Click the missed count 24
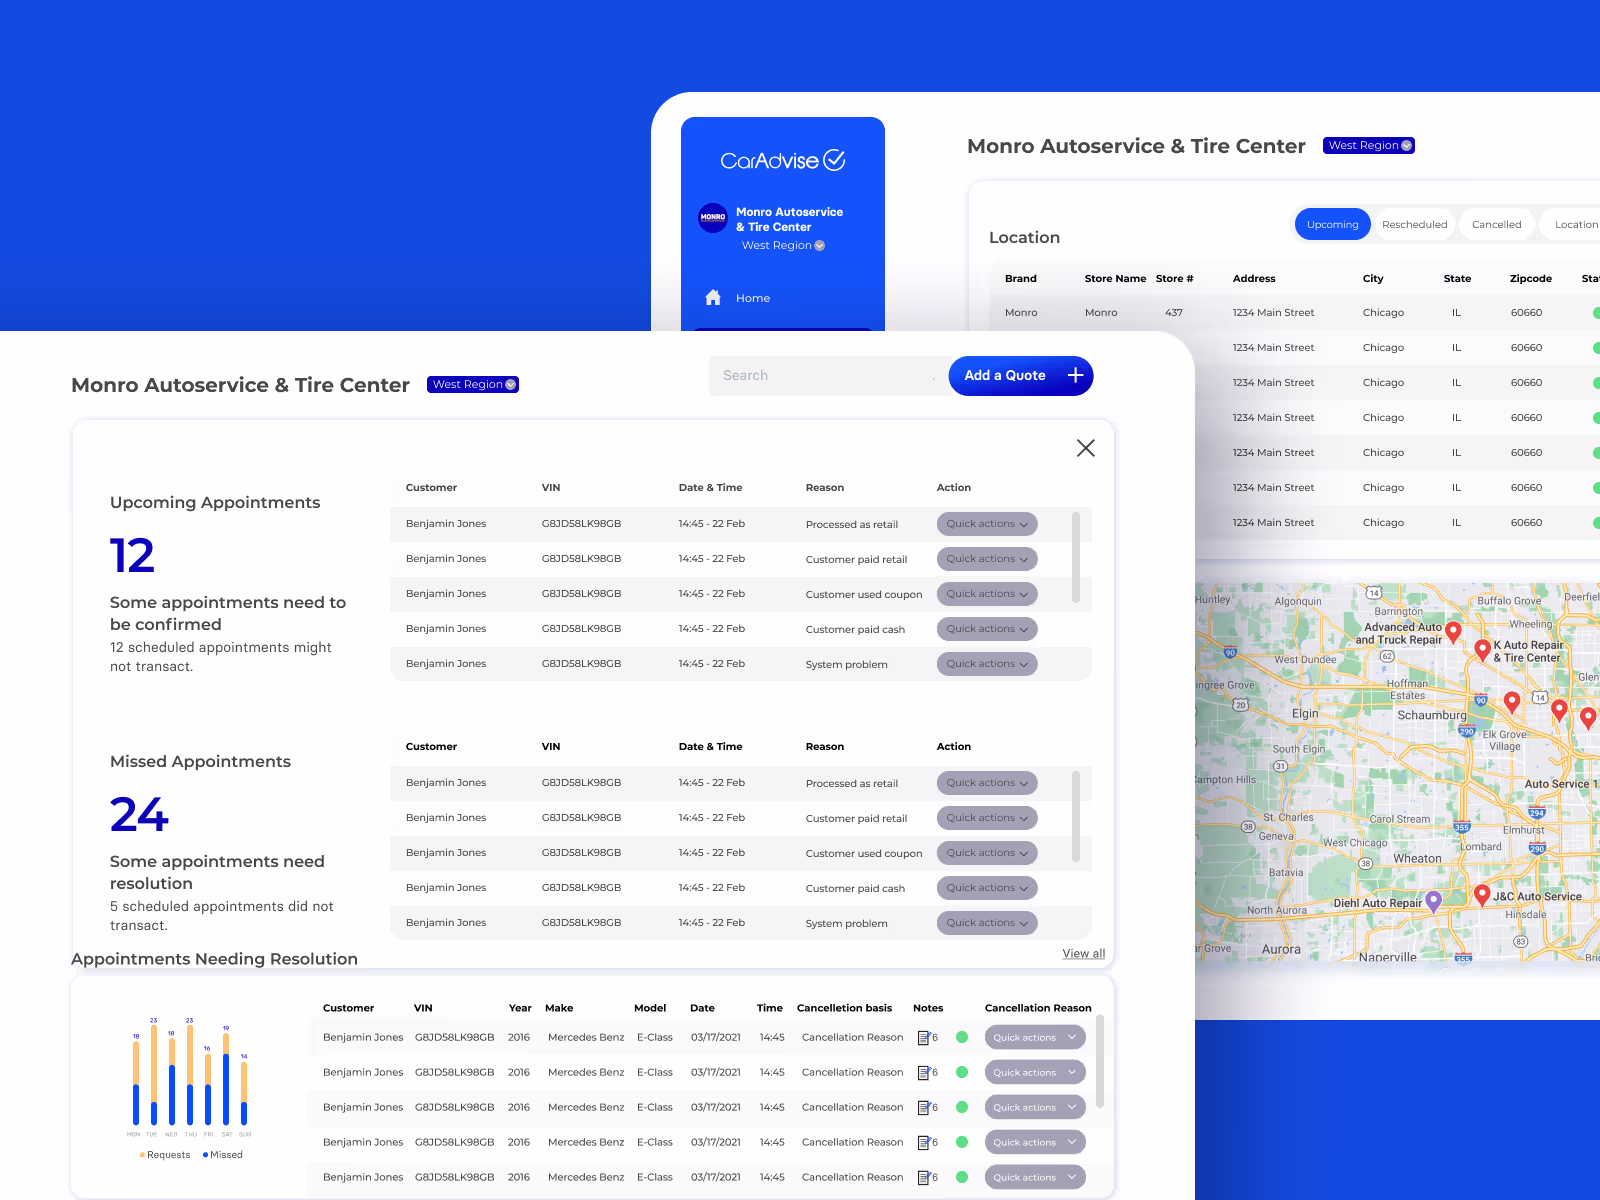Screen dimensions: 1600x1200 pyautogui.click(x=139, y=815)
